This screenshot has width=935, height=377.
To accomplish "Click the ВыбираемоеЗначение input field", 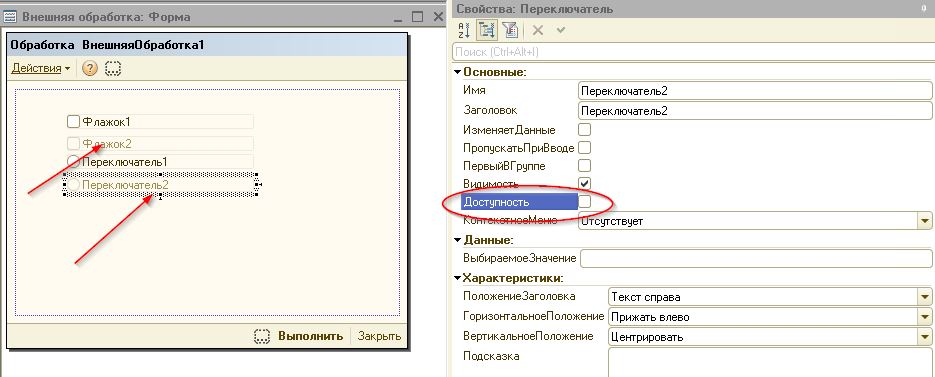I will 756,259.
